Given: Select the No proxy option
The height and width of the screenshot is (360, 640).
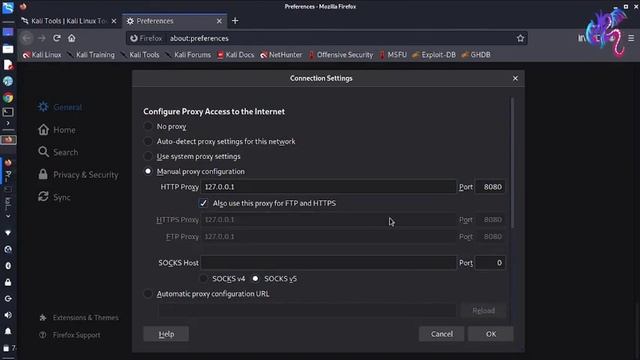Looking at the screenshot, I should click(x=148, y=127).
